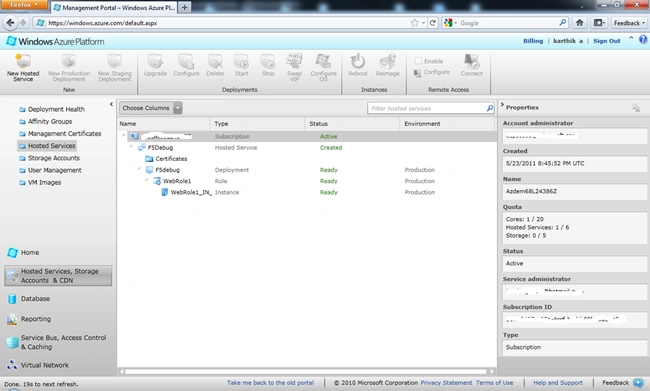Click the browser reload icon
Image resolution: width=650 pixels, height=391 pixels.
click(432, 23)
